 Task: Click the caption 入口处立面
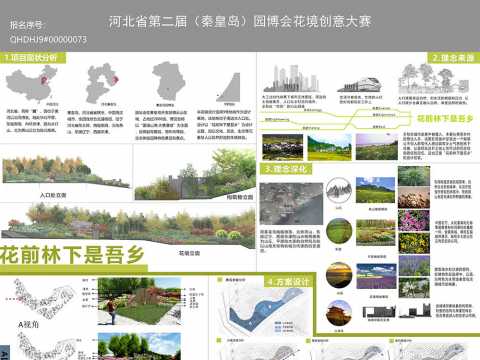53,195
